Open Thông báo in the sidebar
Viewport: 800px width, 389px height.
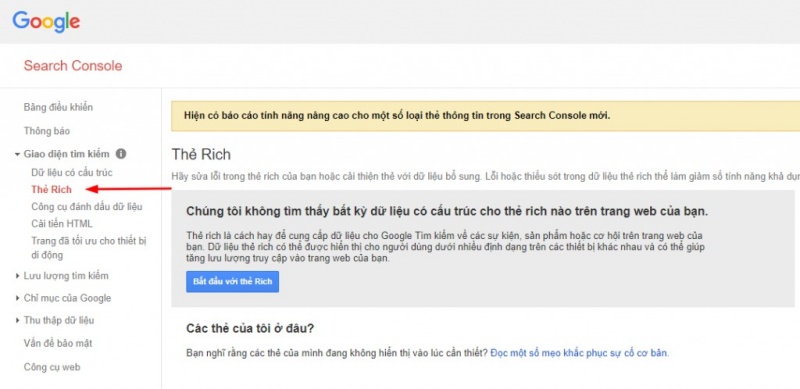[x=46, y=131]
